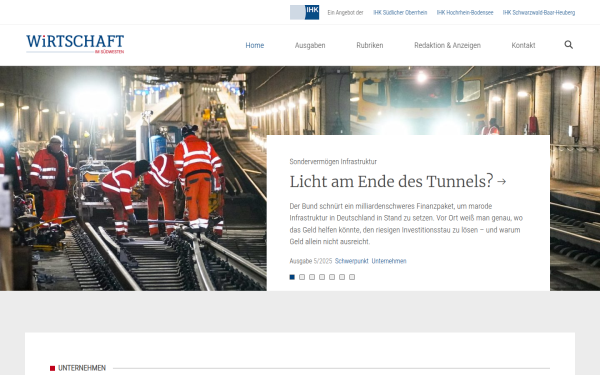
Task: Select the first filled slide indicator
Action: pyautogui.click(x=292, y=277)
